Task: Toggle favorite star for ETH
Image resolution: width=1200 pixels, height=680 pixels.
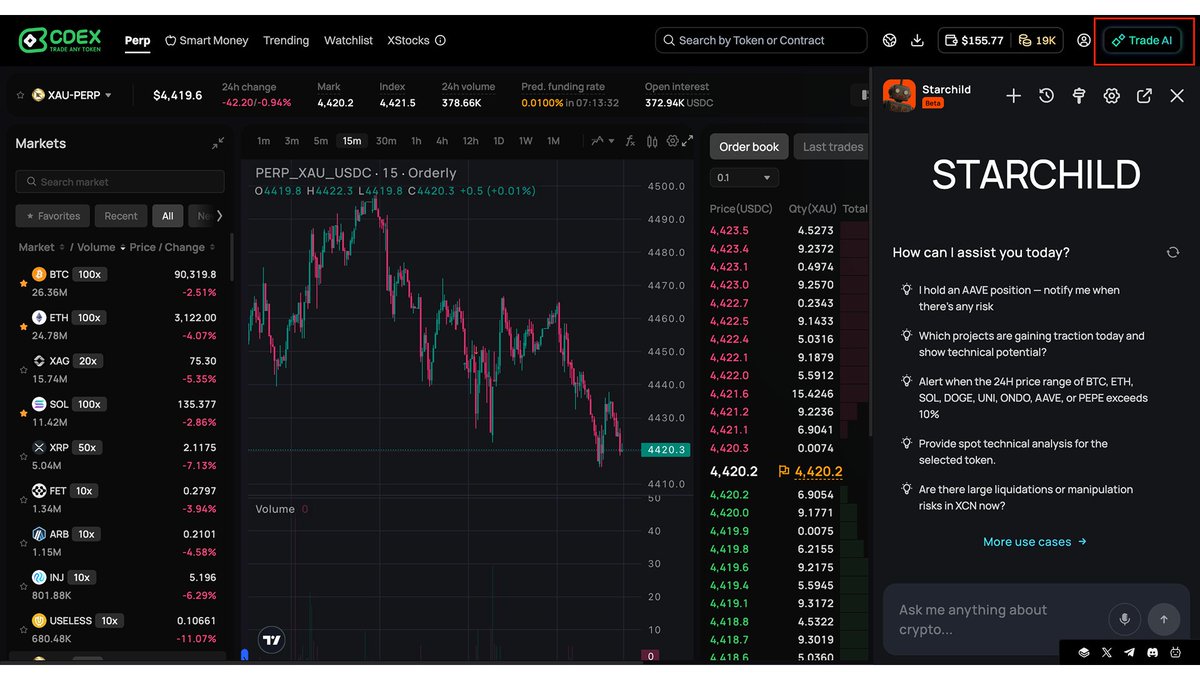Action: pos(23,327)
